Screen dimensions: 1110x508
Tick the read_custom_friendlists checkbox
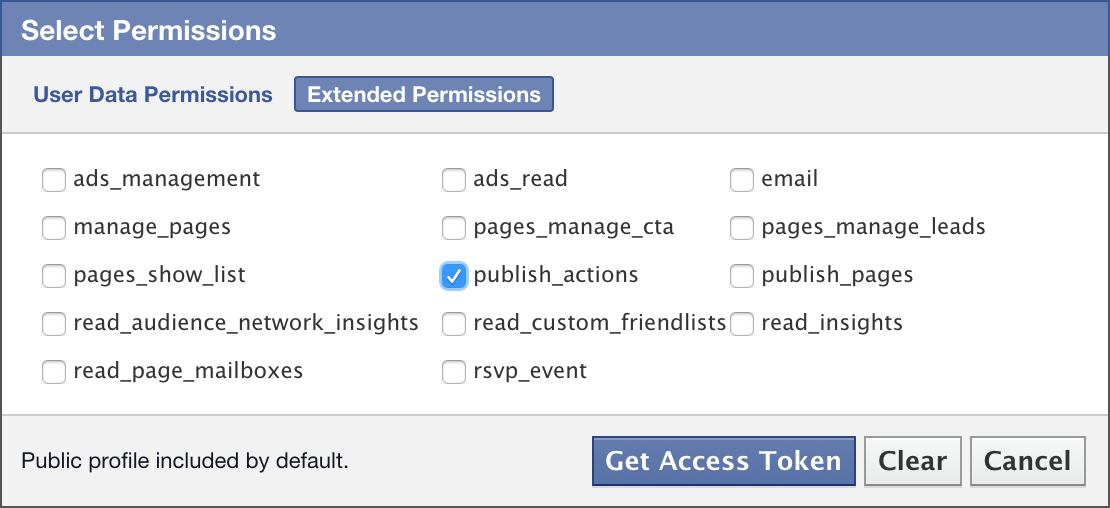454,324
